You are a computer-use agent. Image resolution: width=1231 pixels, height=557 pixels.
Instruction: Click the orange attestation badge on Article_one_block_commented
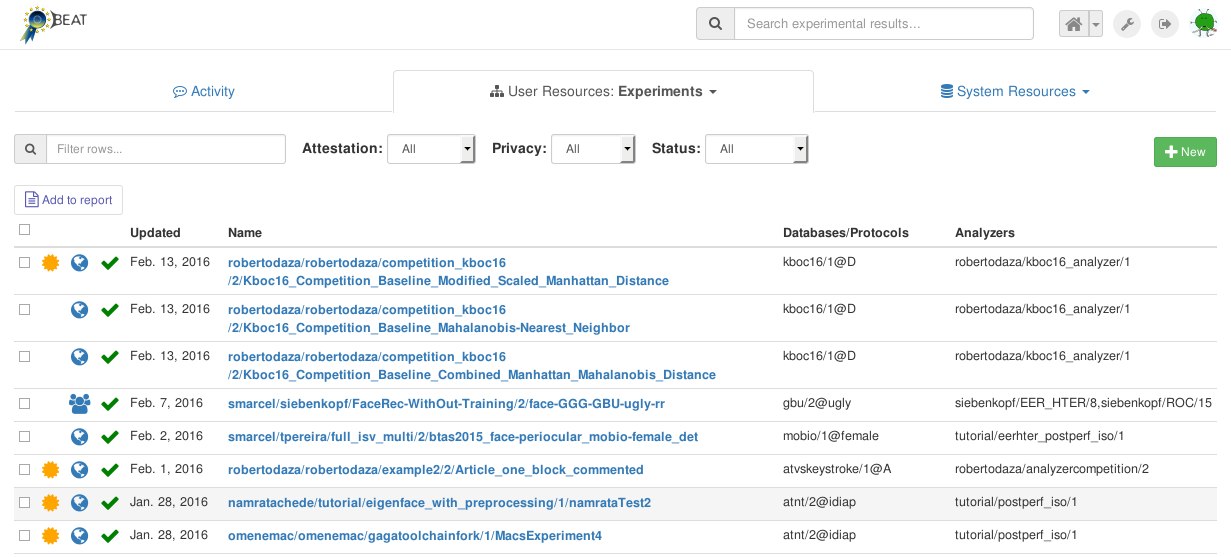pyautogui.click(x=50, y=469)
